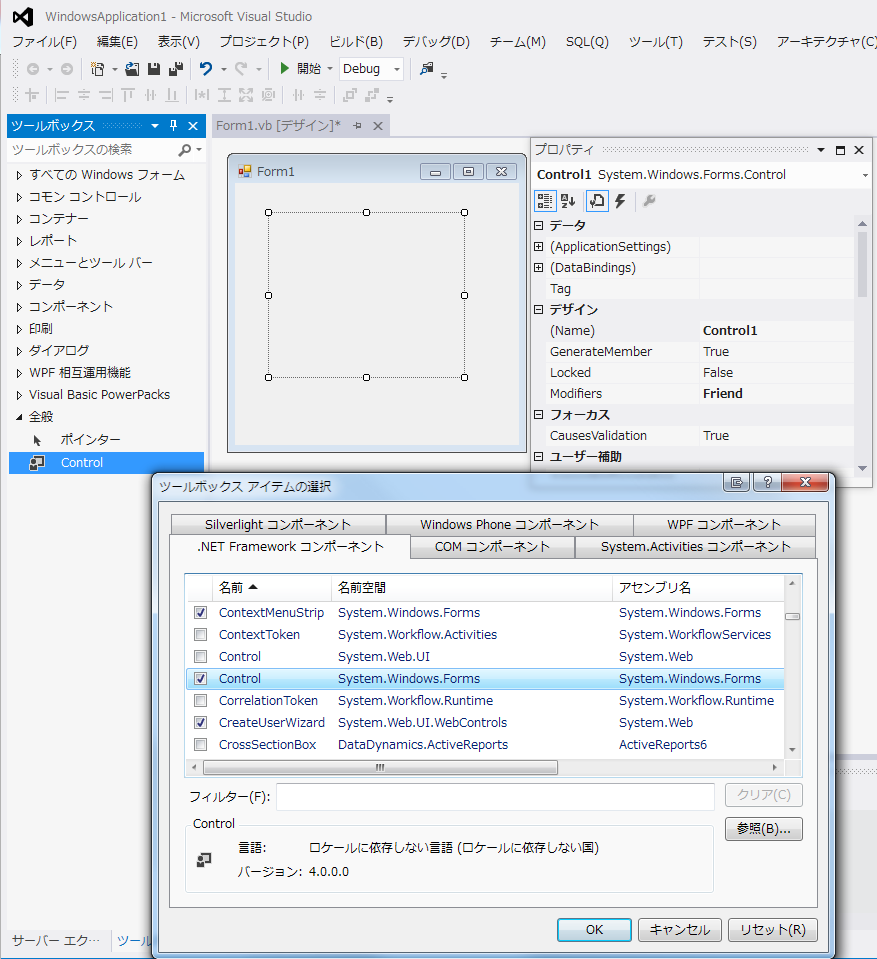Select the Control item in Toolbox

point(106,463)
